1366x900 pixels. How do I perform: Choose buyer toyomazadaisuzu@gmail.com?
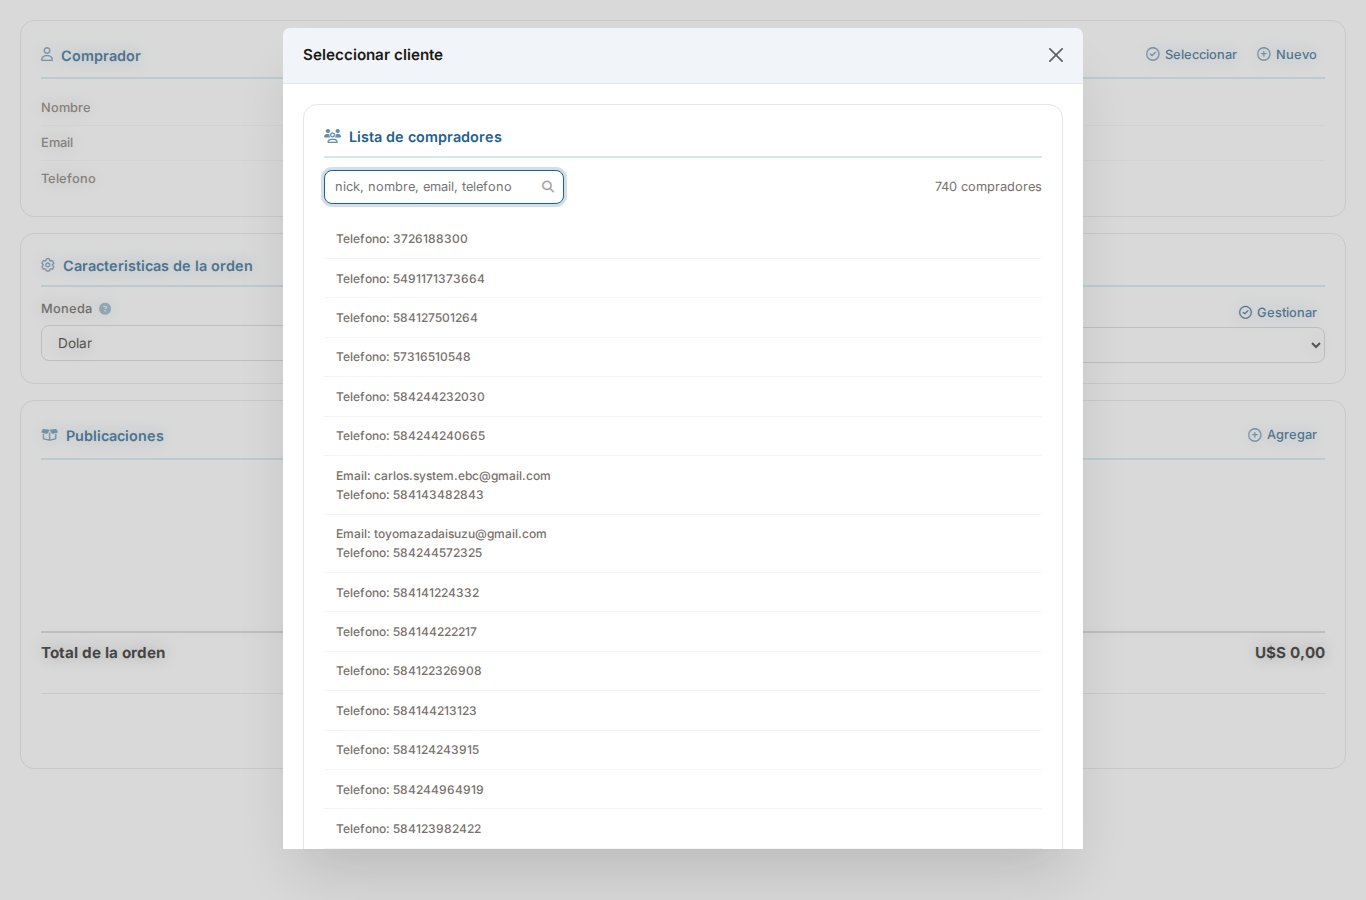(x=682, y=543)
